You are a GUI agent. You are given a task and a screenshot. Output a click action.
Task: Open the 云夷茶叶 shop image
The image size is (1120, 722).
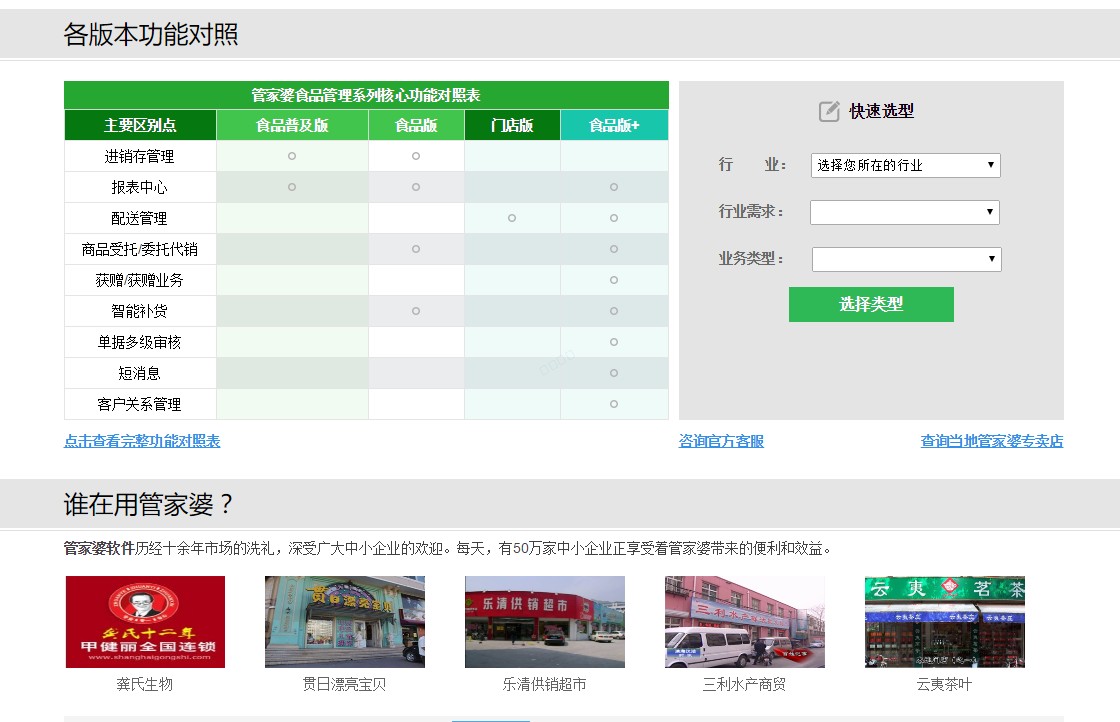tap(945, 622)
